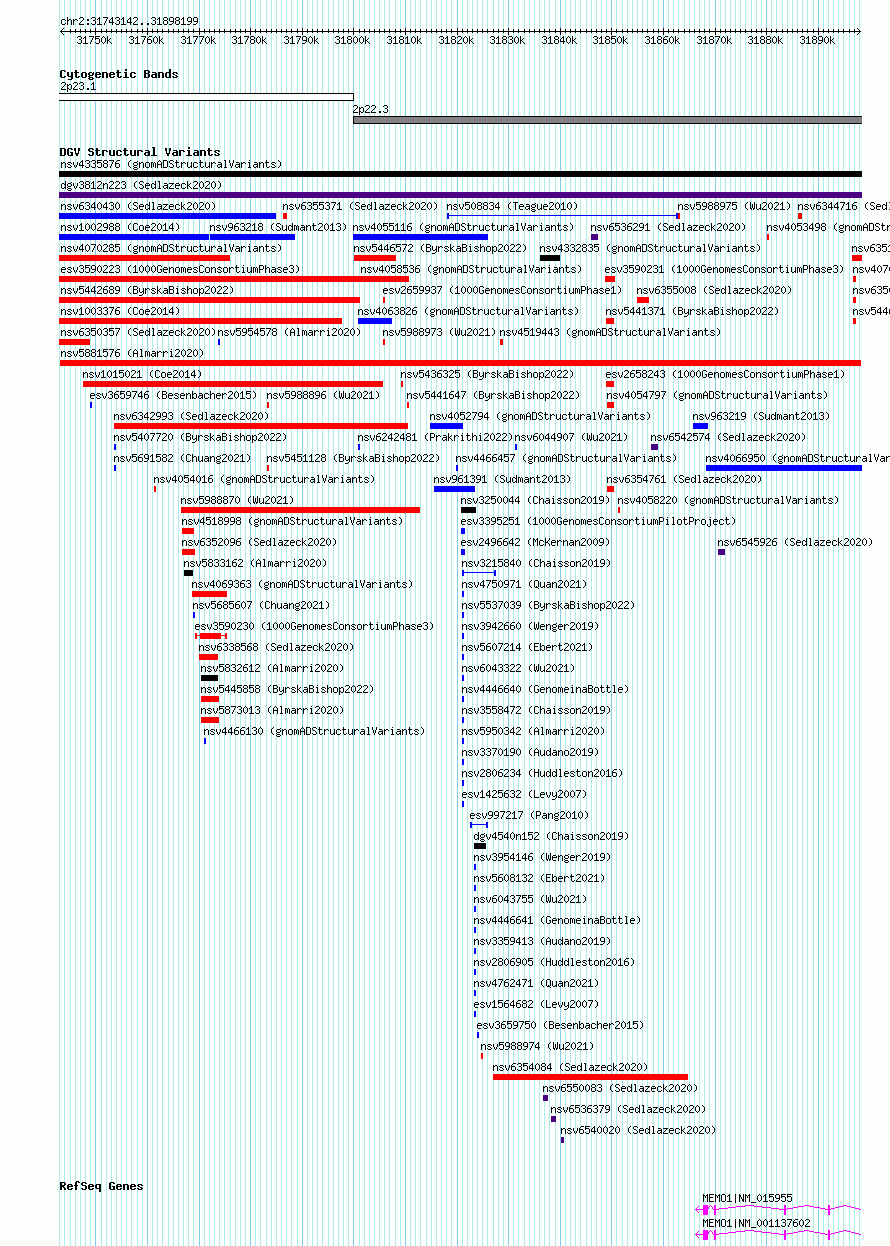890x1246 pixels.
Task: Select nsv5436325 (ByrskaBishop2022)
Action: (487, 374)
